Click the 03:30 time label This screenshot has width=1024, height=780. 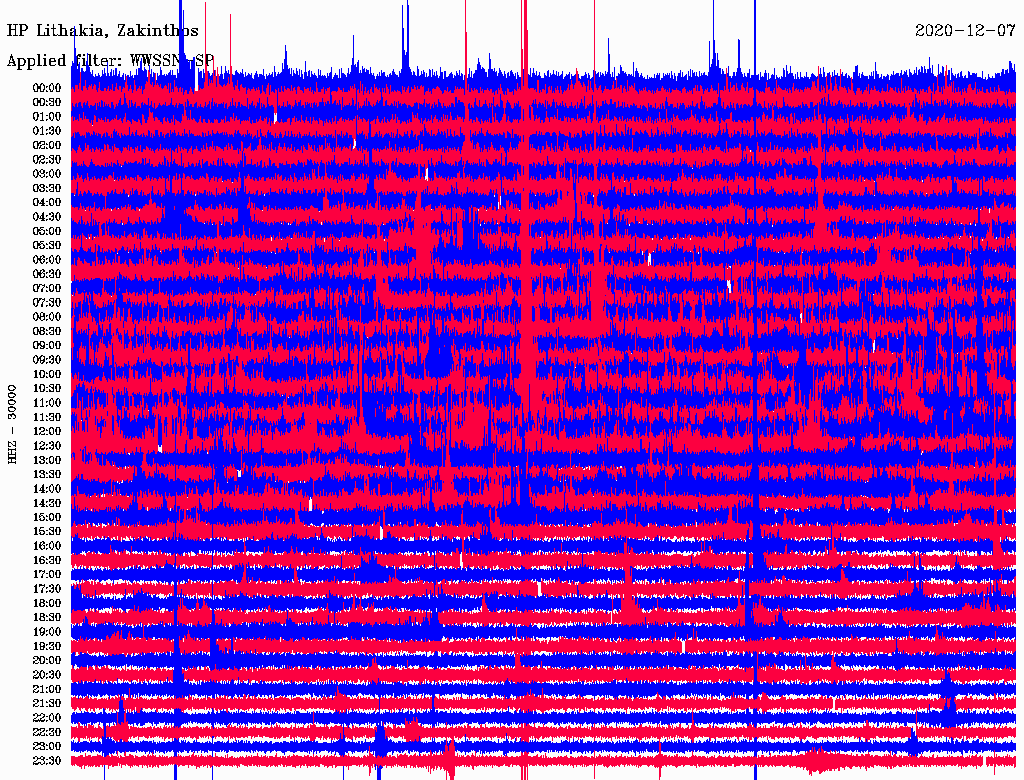coord(47,188)
